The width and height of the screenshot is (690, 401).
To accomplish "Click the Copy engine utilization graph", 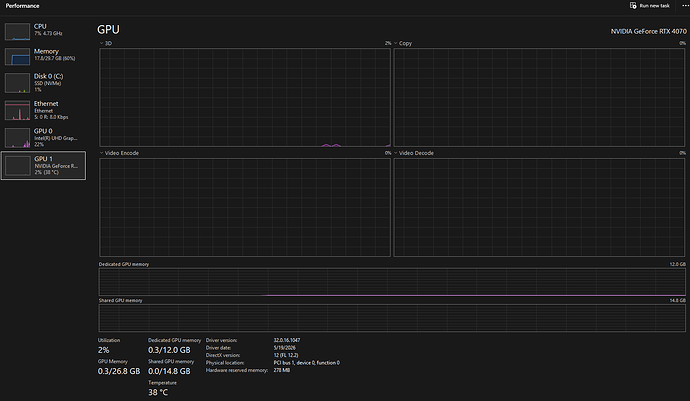I will click(x=539, y=97).
